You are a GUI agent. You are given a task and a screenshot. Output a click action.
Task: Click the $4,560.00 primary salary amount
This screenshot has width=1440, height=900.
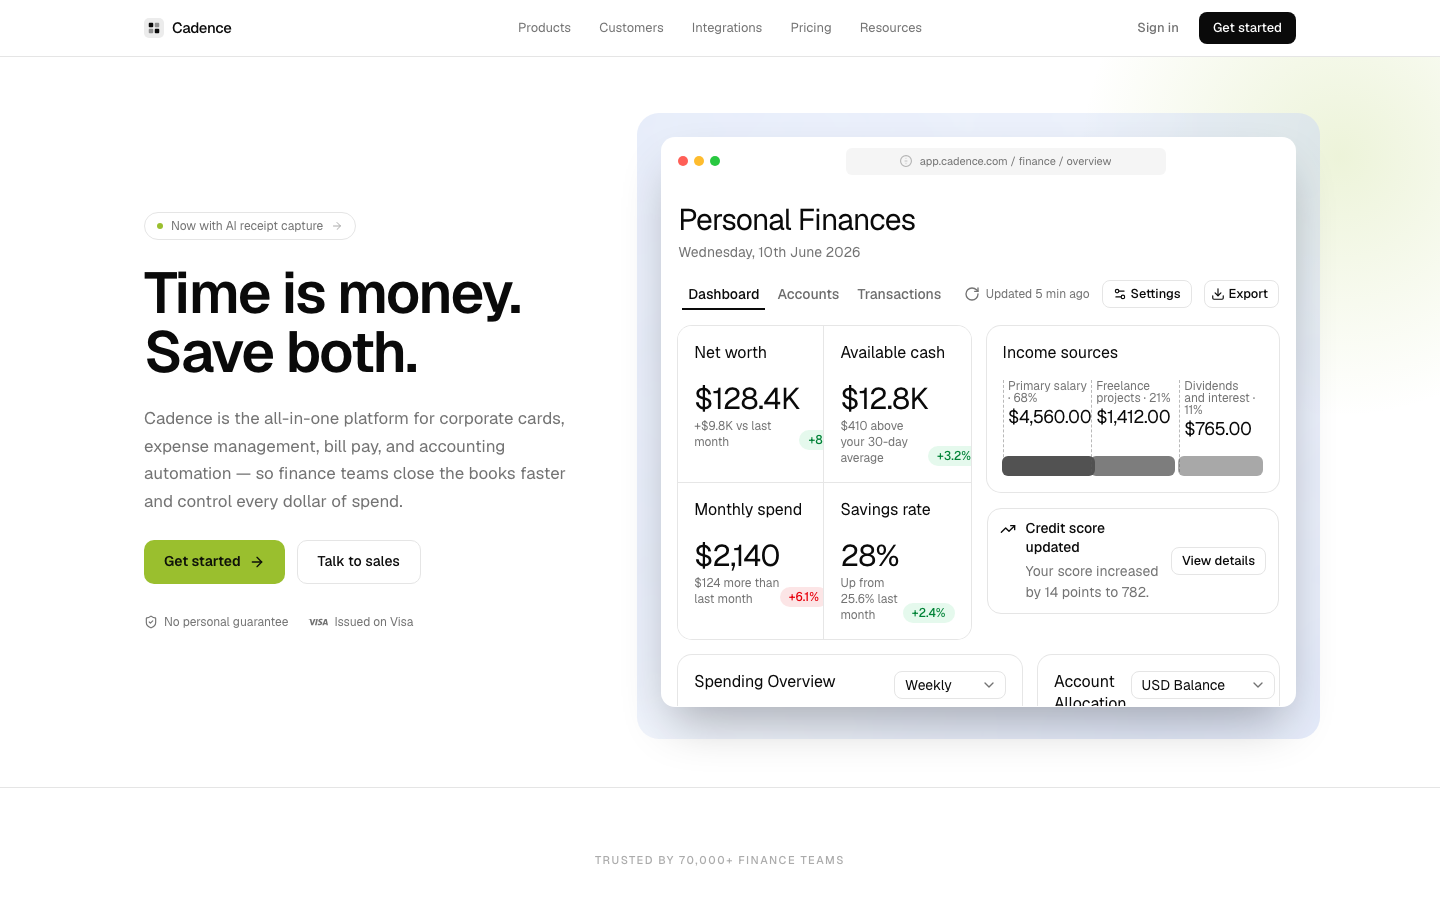pyautogui.click(x=1049, y=417)
